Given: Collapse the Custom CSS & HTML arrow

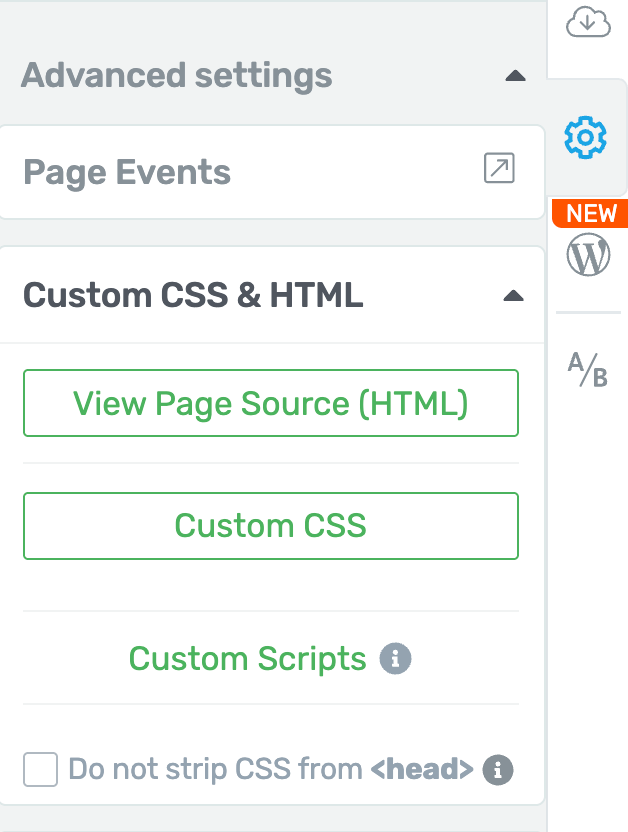Looking at the screenshot, I should point(513,296).
